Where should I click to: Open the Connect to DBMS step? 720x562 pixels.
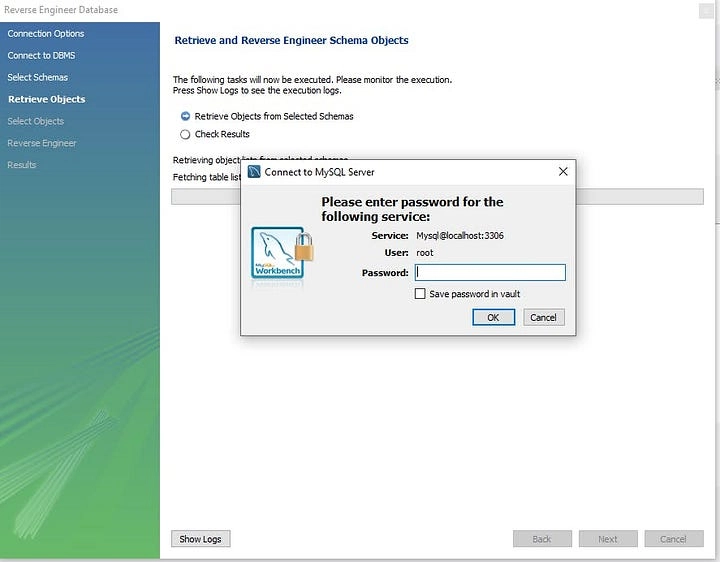click(x=40, y=55)
